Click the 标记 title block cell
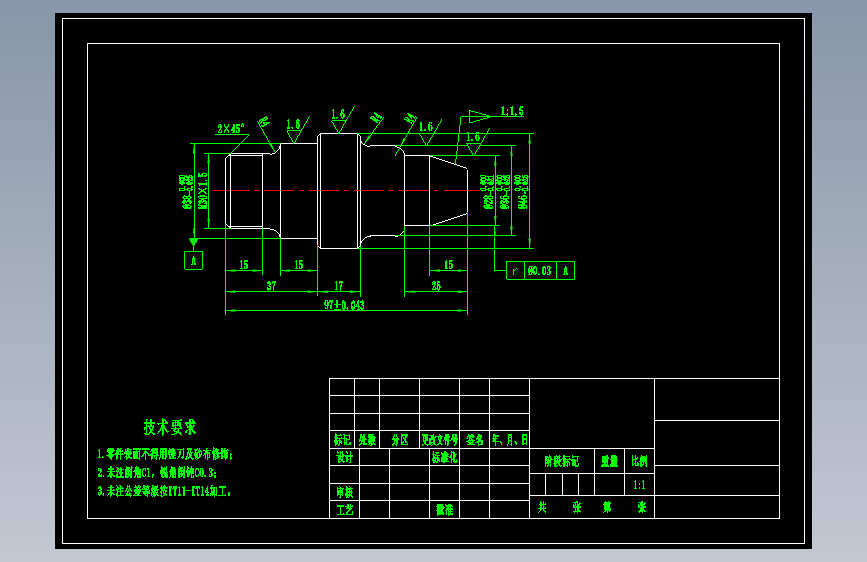Image resolution: width=867 pixels, height=562 pixels. click(342, 440)
